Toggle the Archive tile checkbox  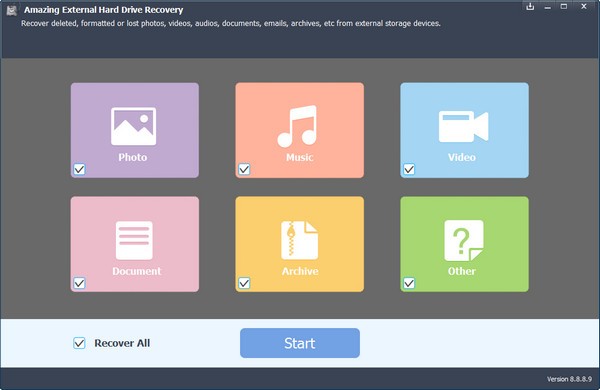coord(244,283)
